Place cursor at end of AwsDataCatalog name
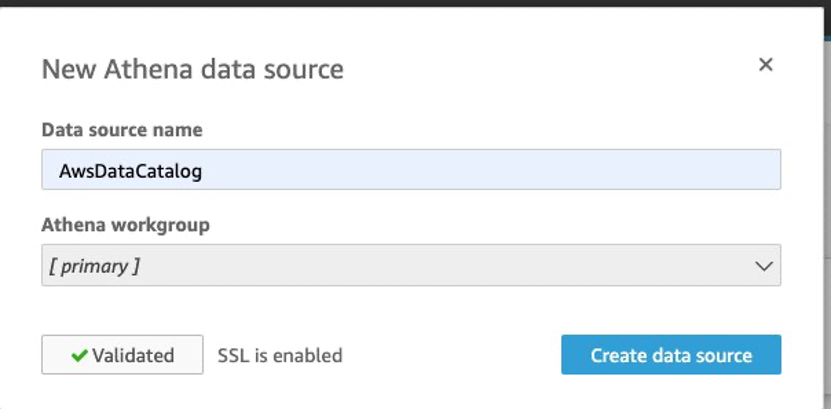The image size is (831, 410). point(203,171)
